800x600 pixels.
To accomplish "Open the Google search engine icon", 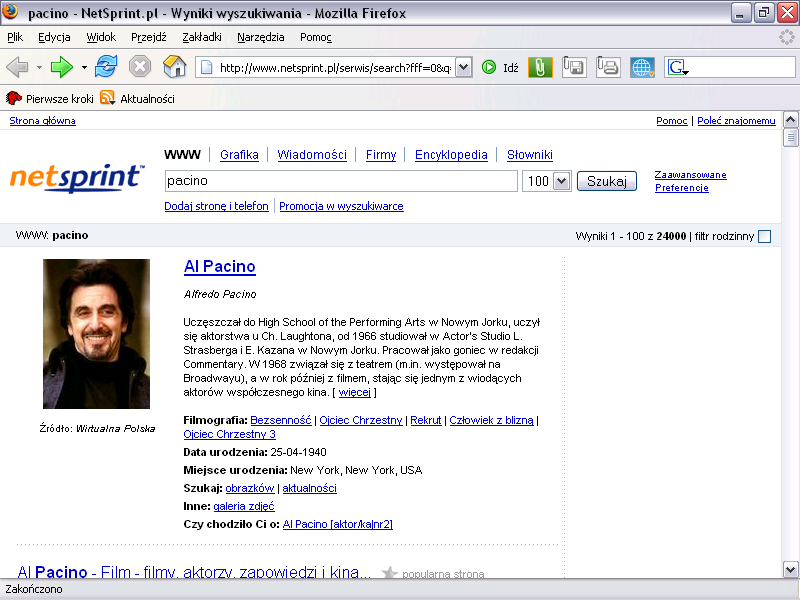I will coord(678,67).
